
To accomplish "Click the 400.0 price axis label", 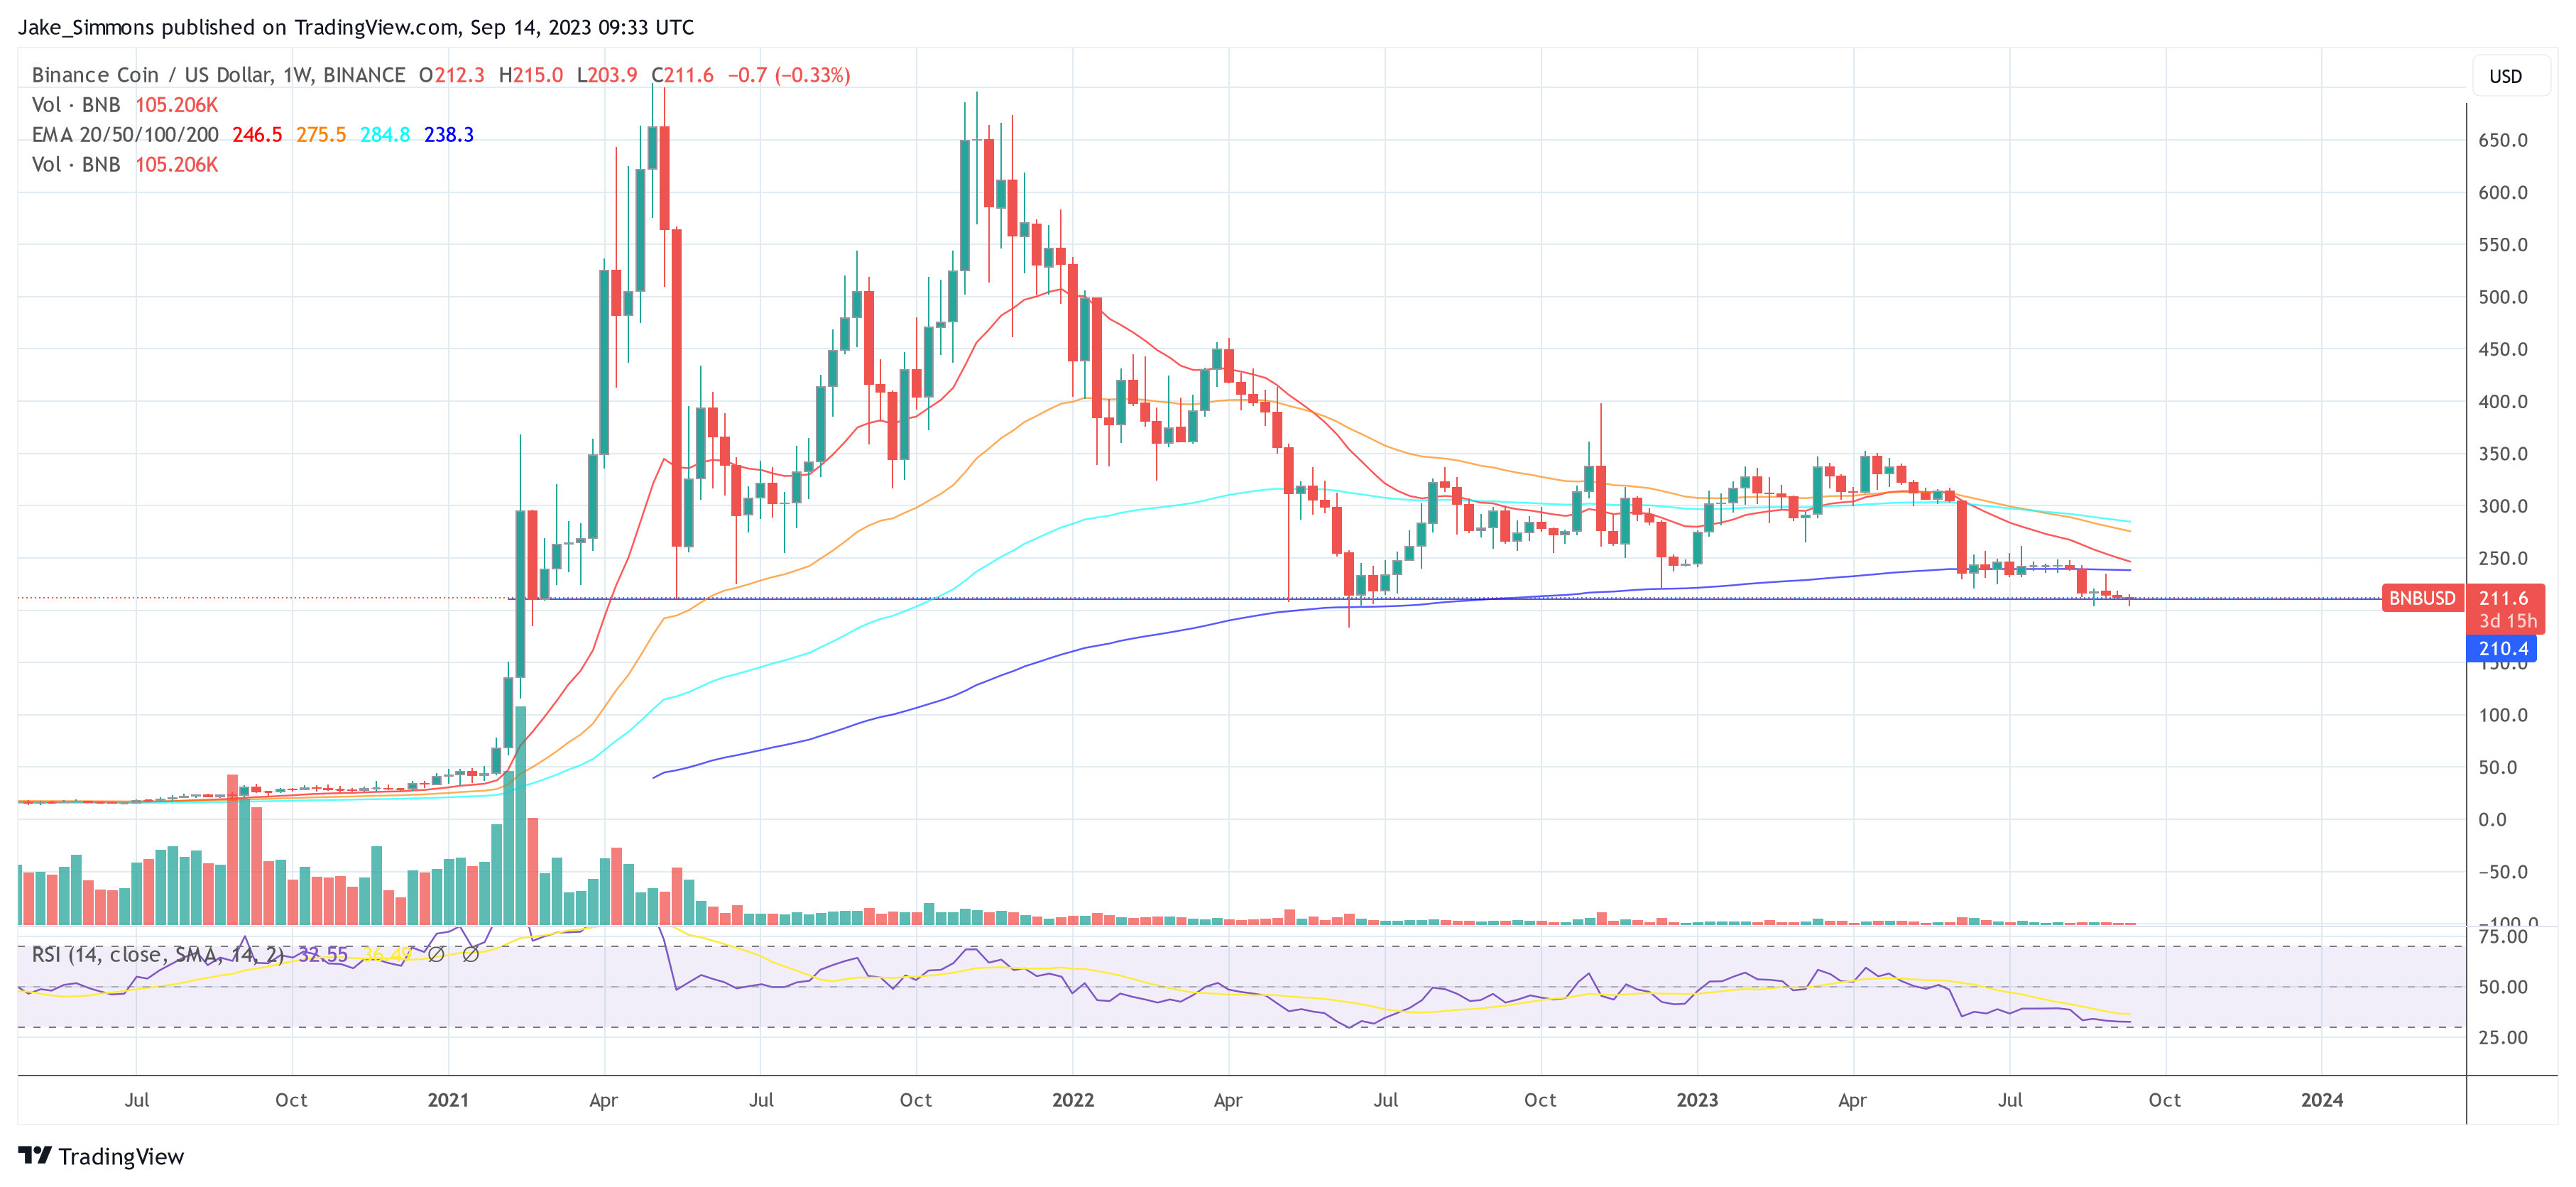I will coord(2502,401).
